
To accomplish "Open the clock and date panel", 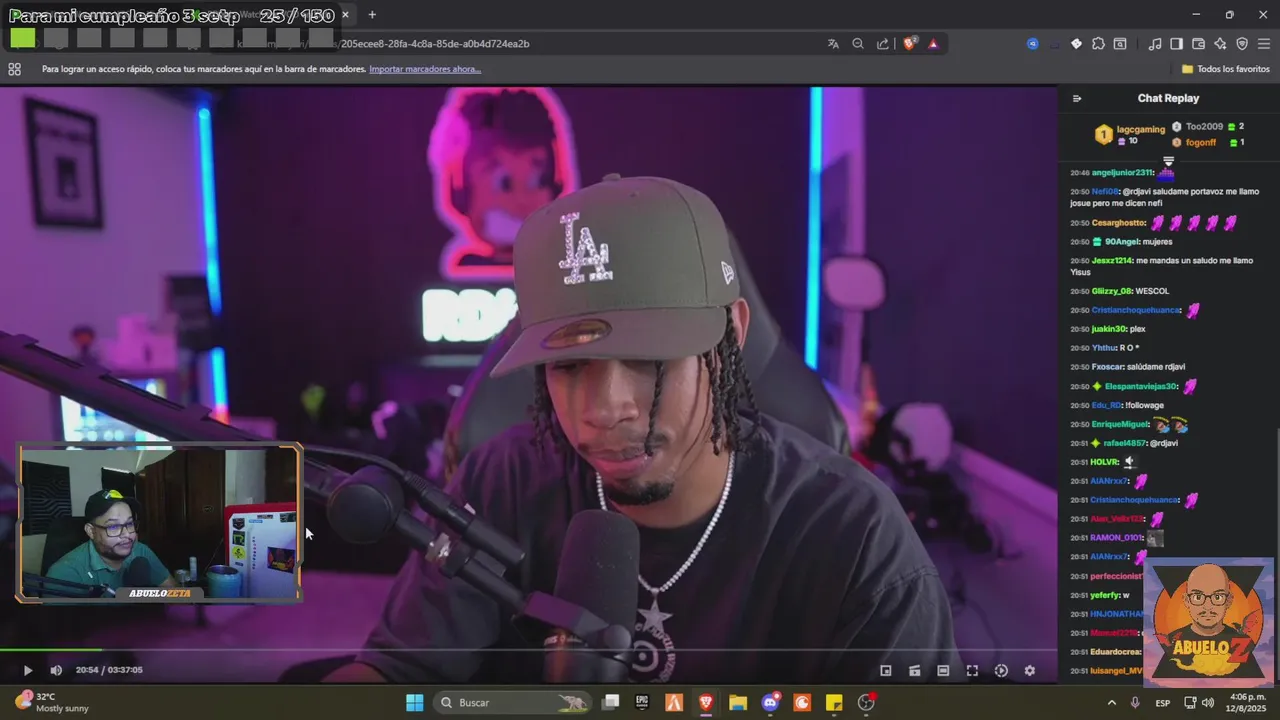I will coord(1247,702).
